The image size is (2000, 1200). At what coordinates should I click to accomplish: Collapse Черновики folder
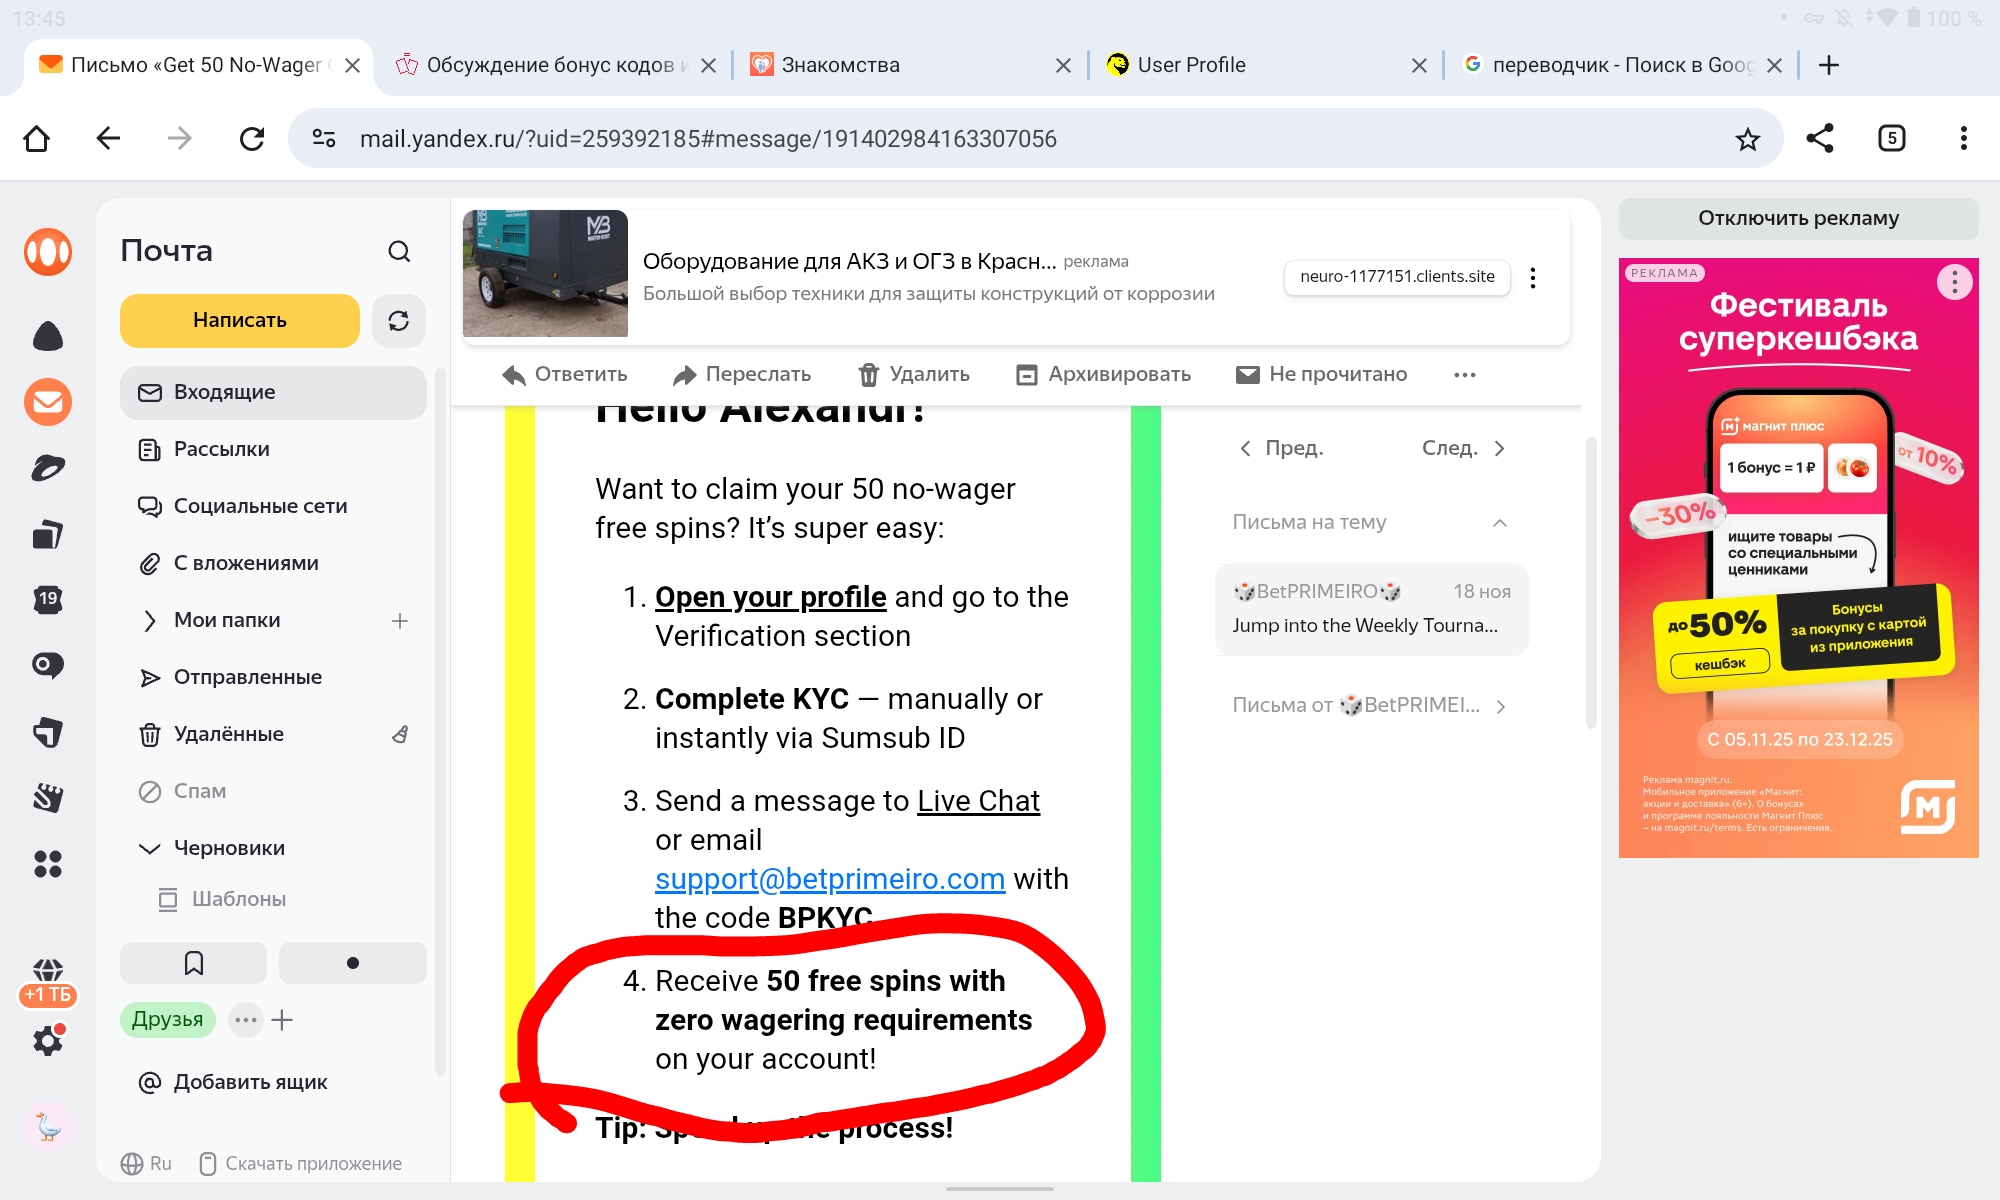click(150, 849)
